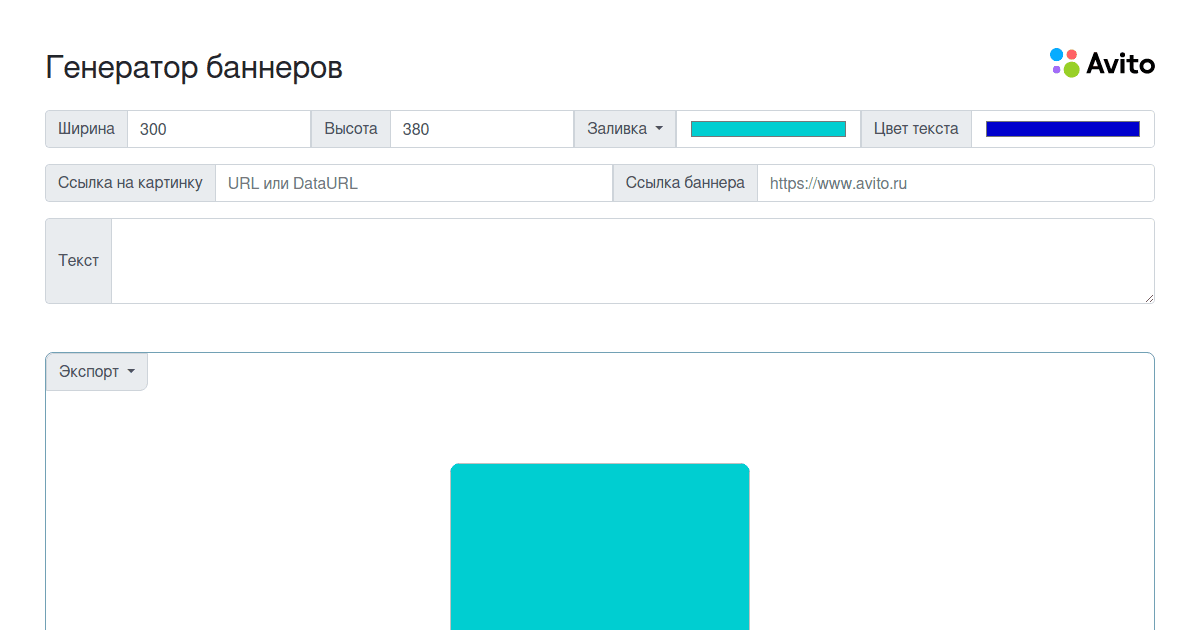Click the textarea resize handle
The width and height of the screenshot is (1200, 630).
click(1150, 300)
